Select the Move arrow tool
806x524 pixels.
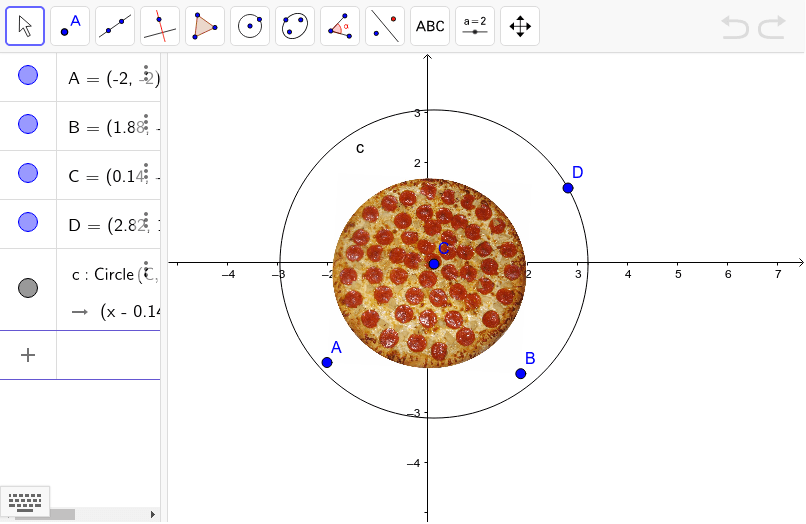point(25,26)
